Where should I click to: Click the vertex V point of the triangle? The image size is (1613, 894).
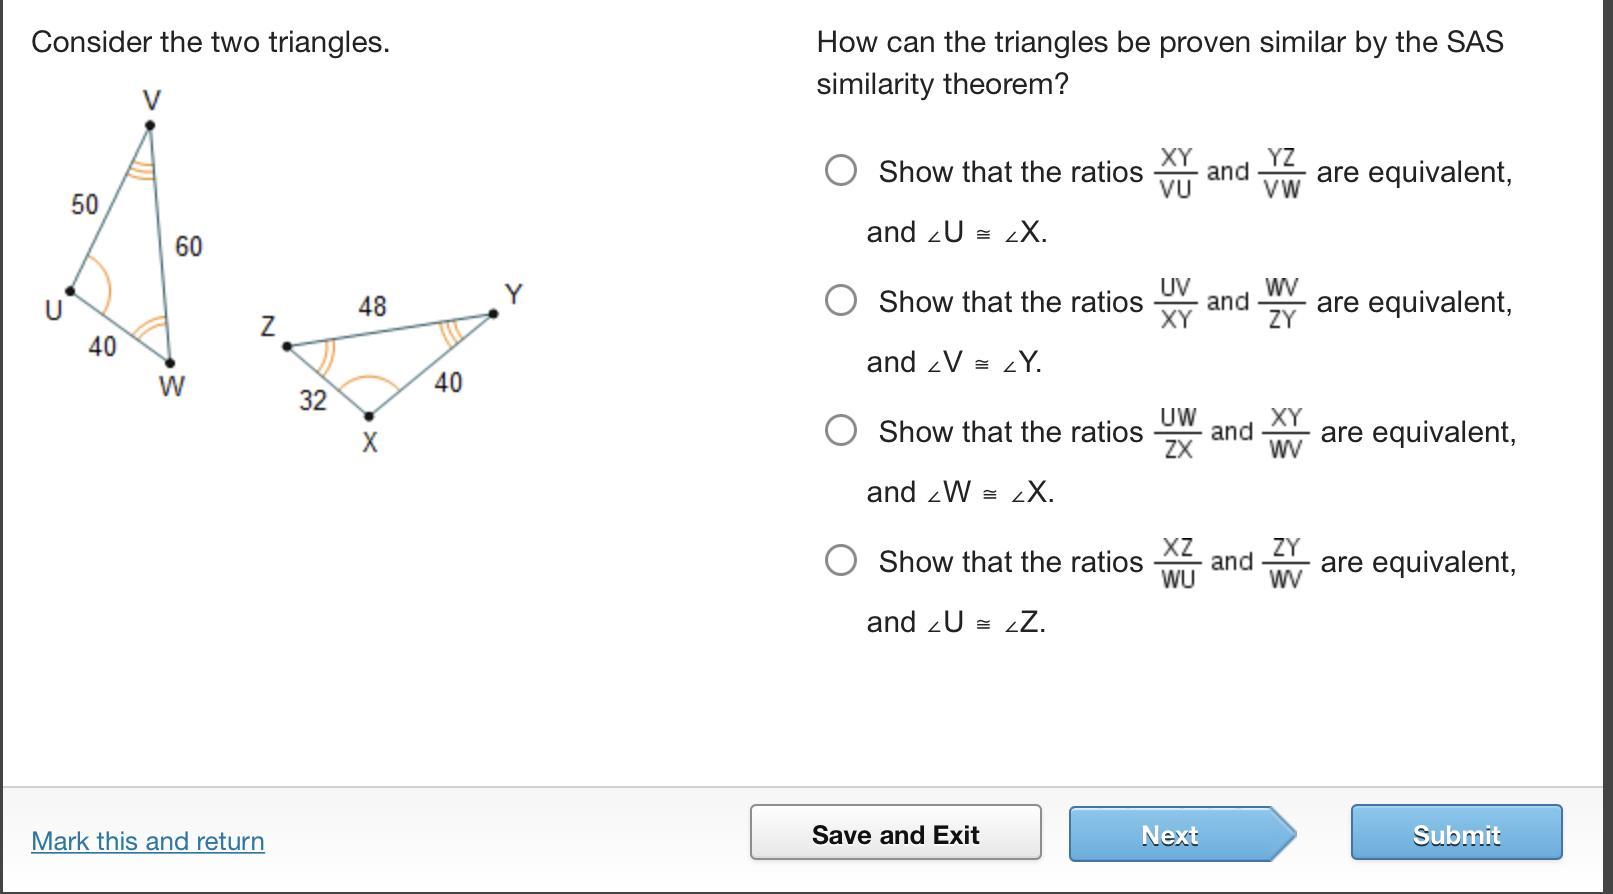[150, 125]
